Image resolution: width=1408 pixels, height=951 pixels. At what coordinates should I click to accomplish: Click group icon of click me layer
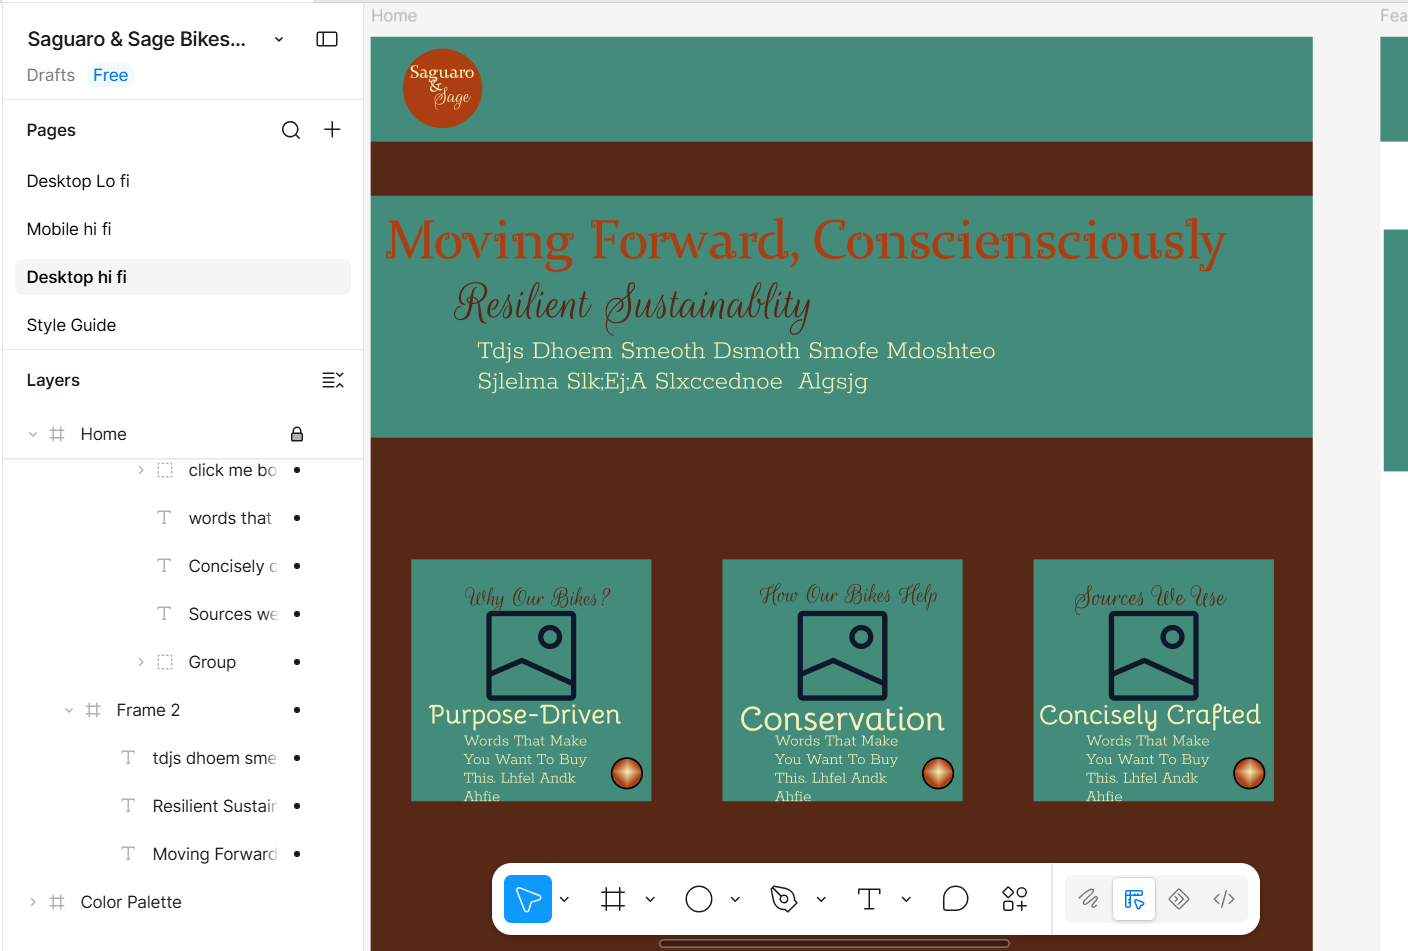[x=165, y=470]
